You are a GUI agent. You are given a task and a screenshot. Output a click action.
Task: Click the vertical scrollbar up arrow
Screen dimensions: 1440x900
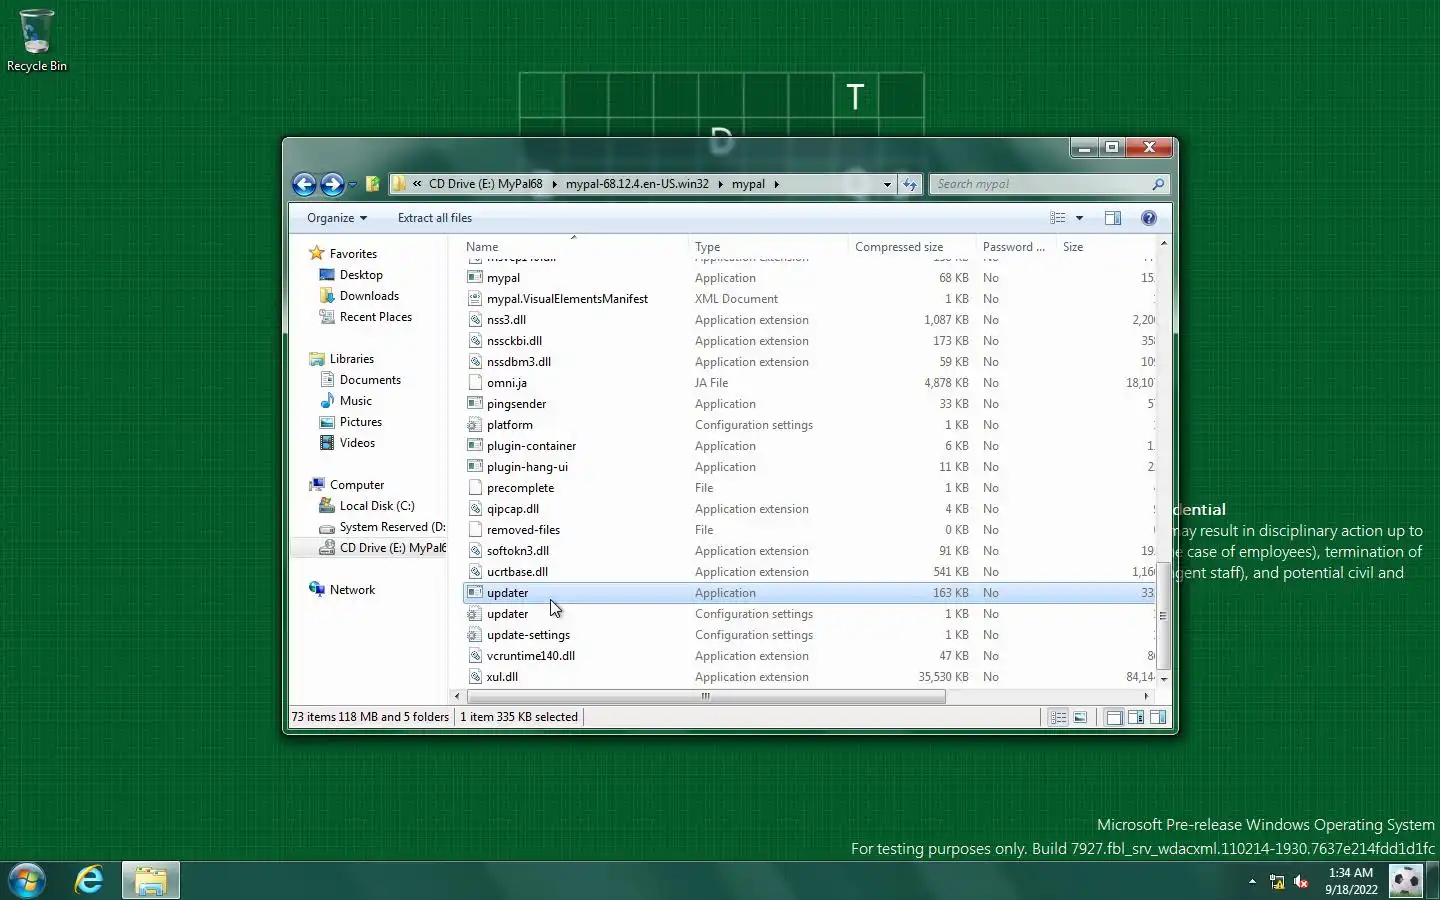1163,244
